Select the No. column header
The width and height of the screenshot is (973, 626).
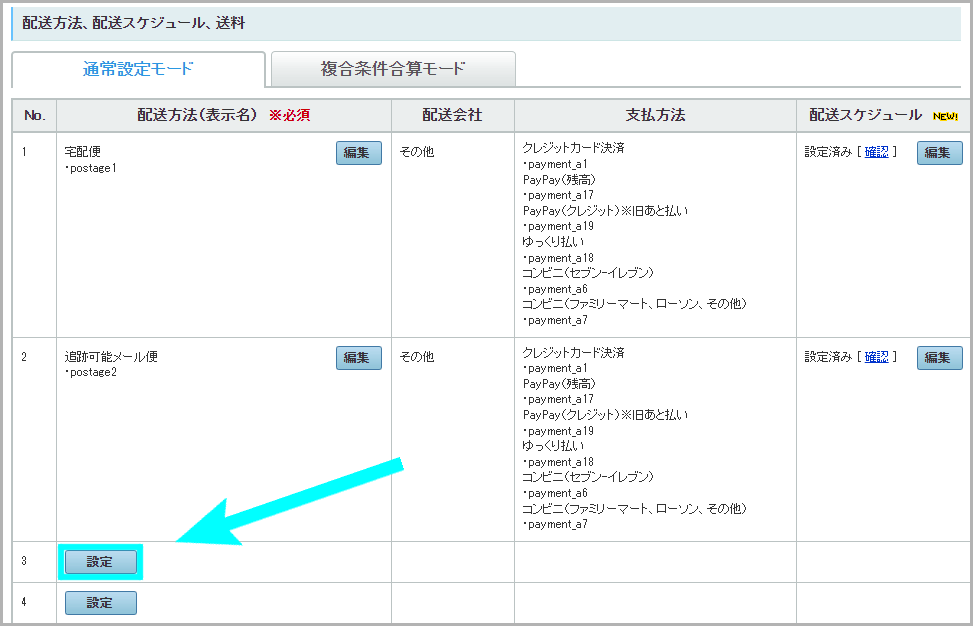click(35, 115)
